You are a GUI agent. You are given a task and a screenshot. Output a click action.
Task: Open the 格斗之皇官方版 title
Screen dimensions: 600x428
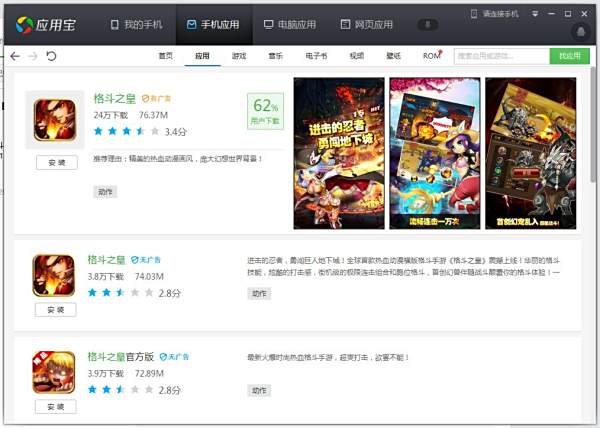click(121, 356)
